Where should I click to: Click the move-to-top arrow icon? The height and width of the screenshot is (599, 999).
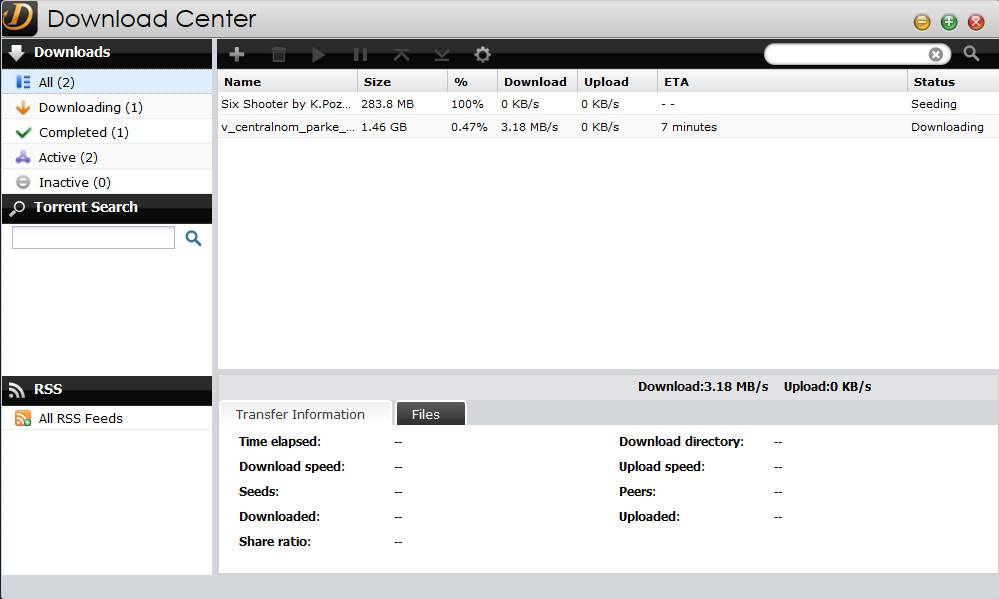click(x=401, y=55)
